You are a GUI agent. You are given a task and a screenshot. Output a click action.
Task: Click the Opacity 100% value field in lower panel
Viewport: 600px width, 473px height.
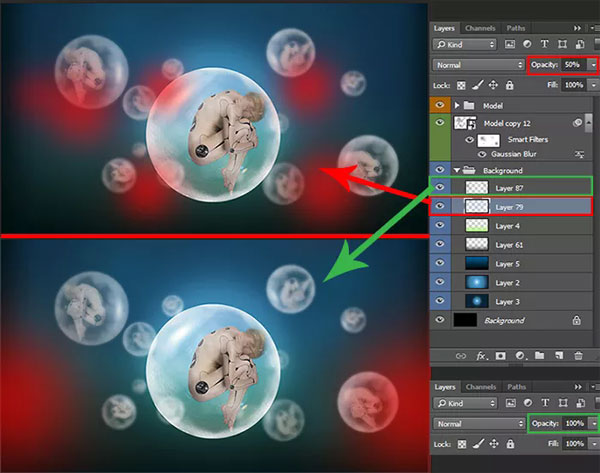tap(575, 424)
